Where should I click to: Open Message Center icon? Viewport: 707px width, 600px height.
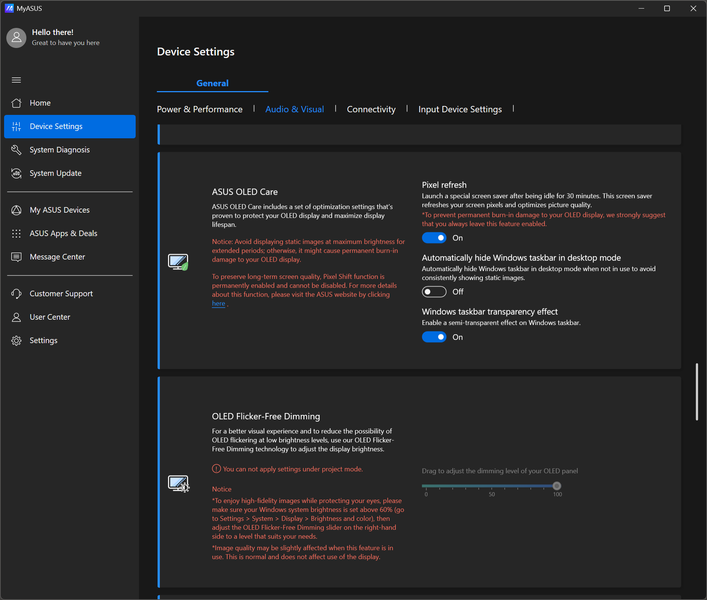click(16, 257)
